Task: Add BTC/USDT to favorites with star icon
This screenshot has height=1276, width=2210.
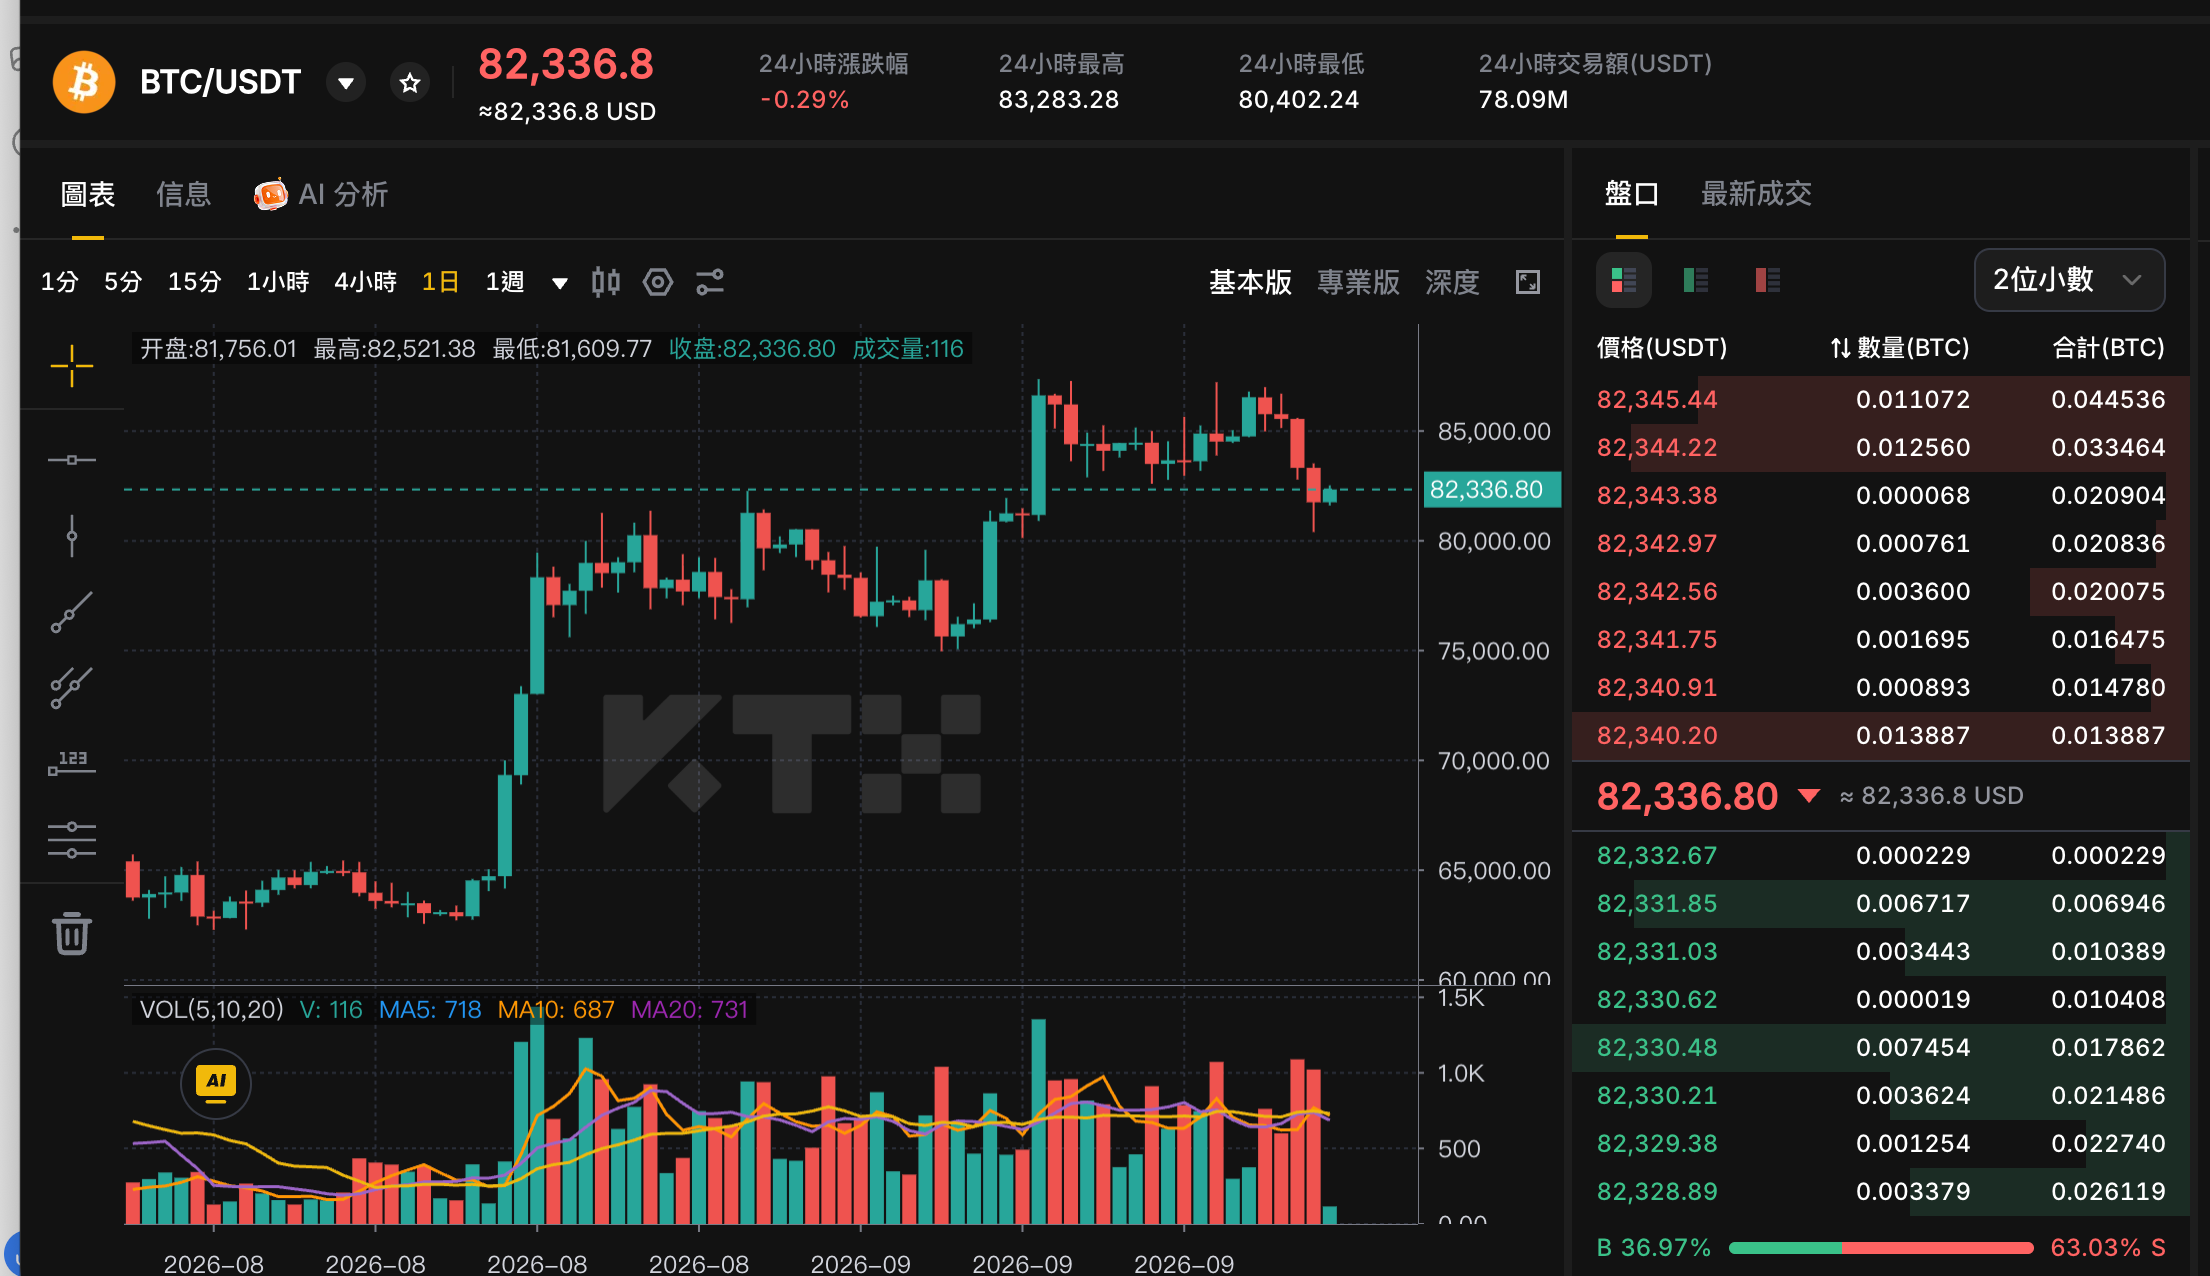Action: pos(410,83)
